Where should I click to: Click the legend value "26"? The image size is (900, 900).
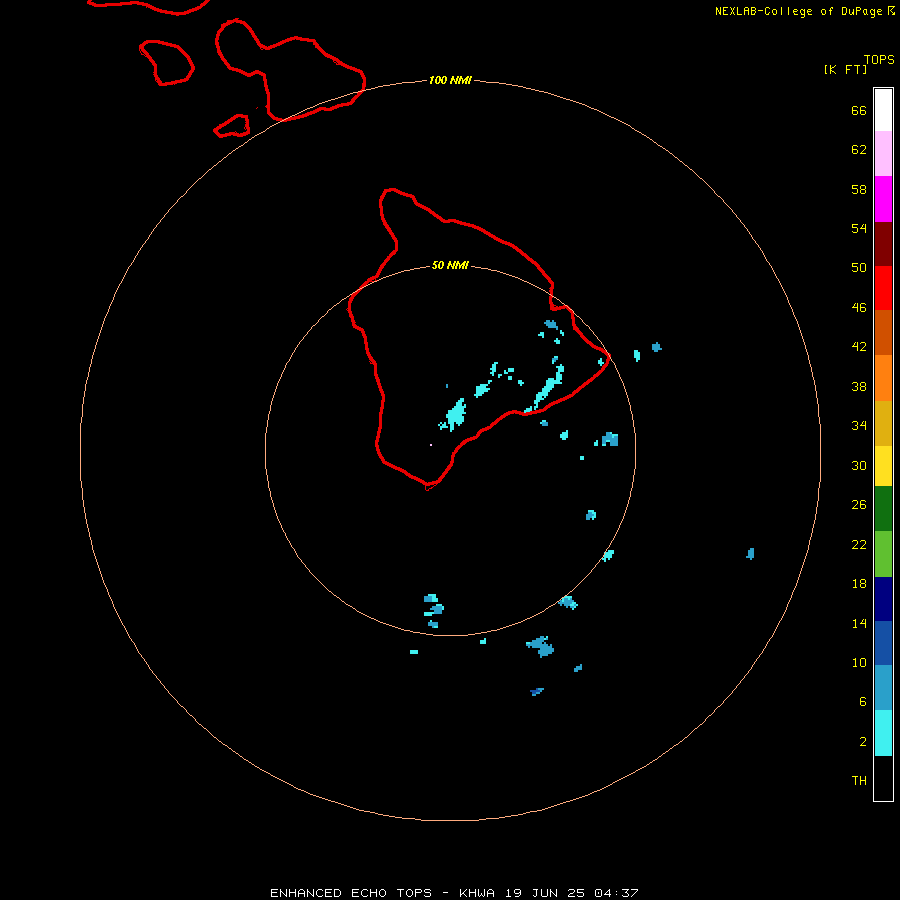(859, 505)
